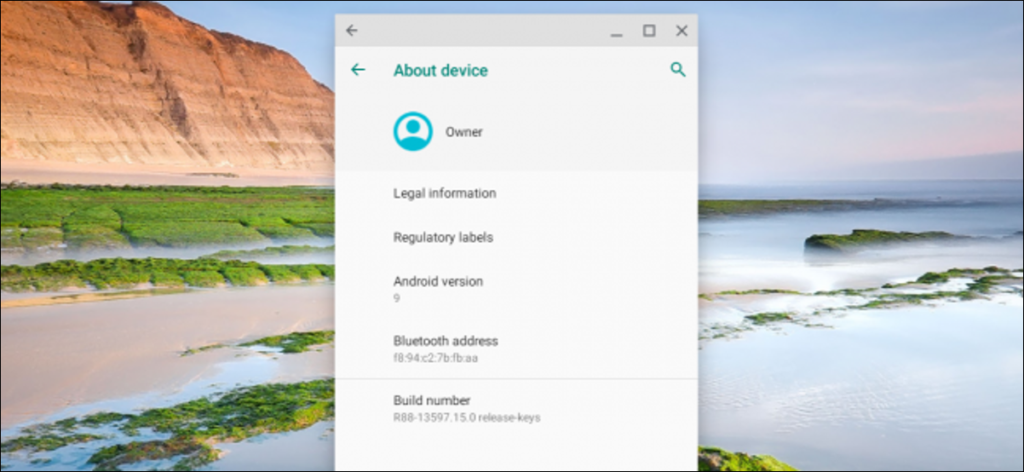1024x472 pixels.
Task: Click the Owner profile avatar icon
Action: [413, 131]
